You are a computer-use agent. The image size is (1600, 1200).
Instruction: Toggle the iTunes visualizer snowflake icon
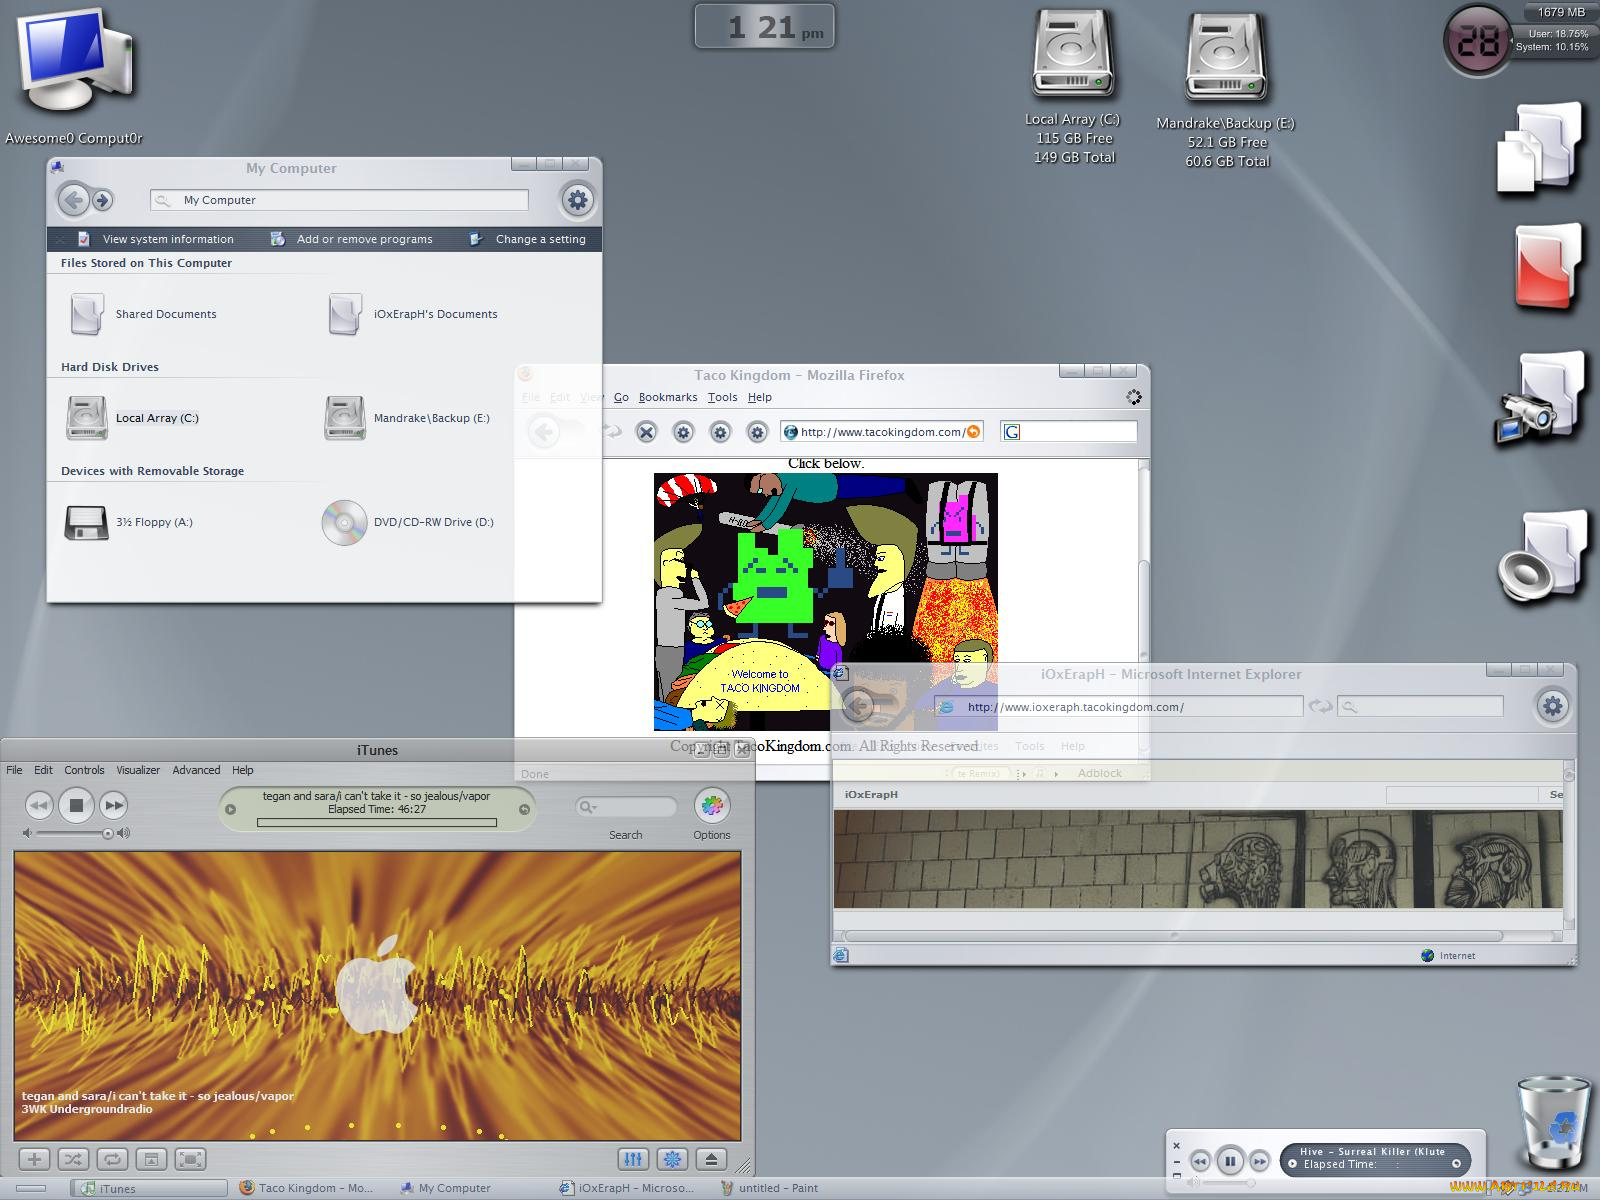pos(672,1159)
